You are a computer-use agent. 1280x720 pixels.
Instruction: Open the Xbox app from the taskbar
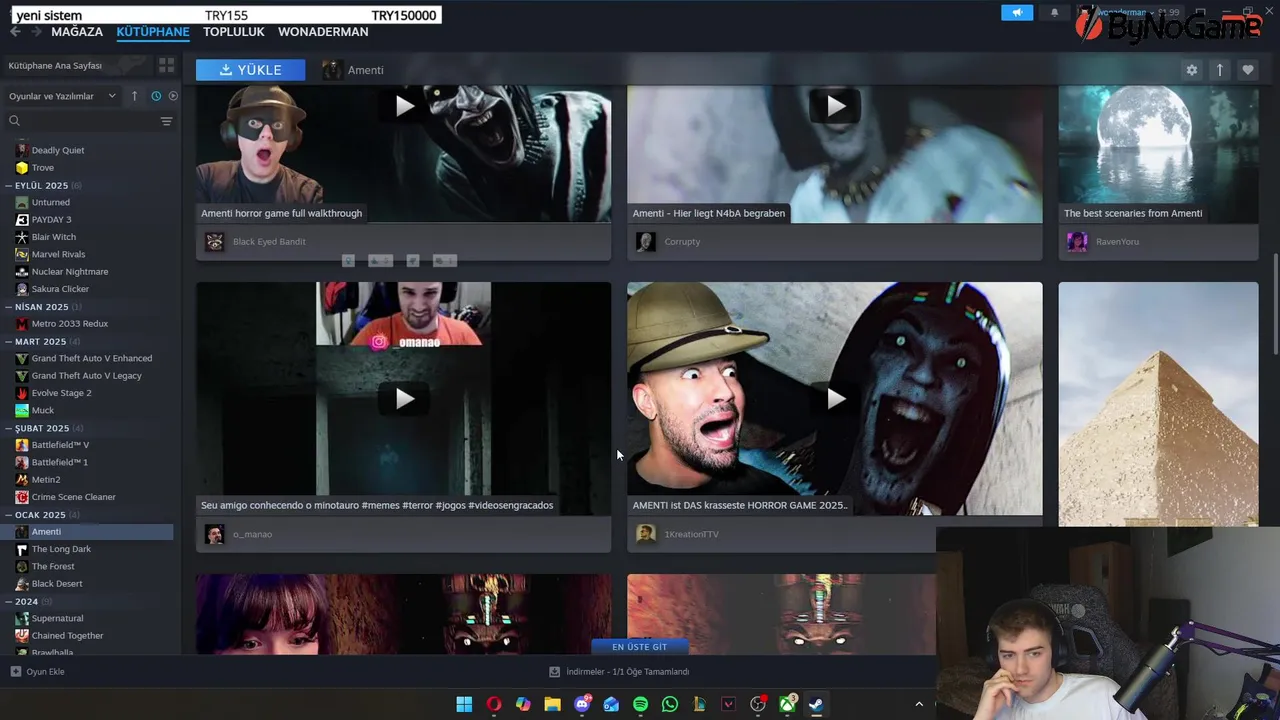pyautogui.click(x=788, y=704)
